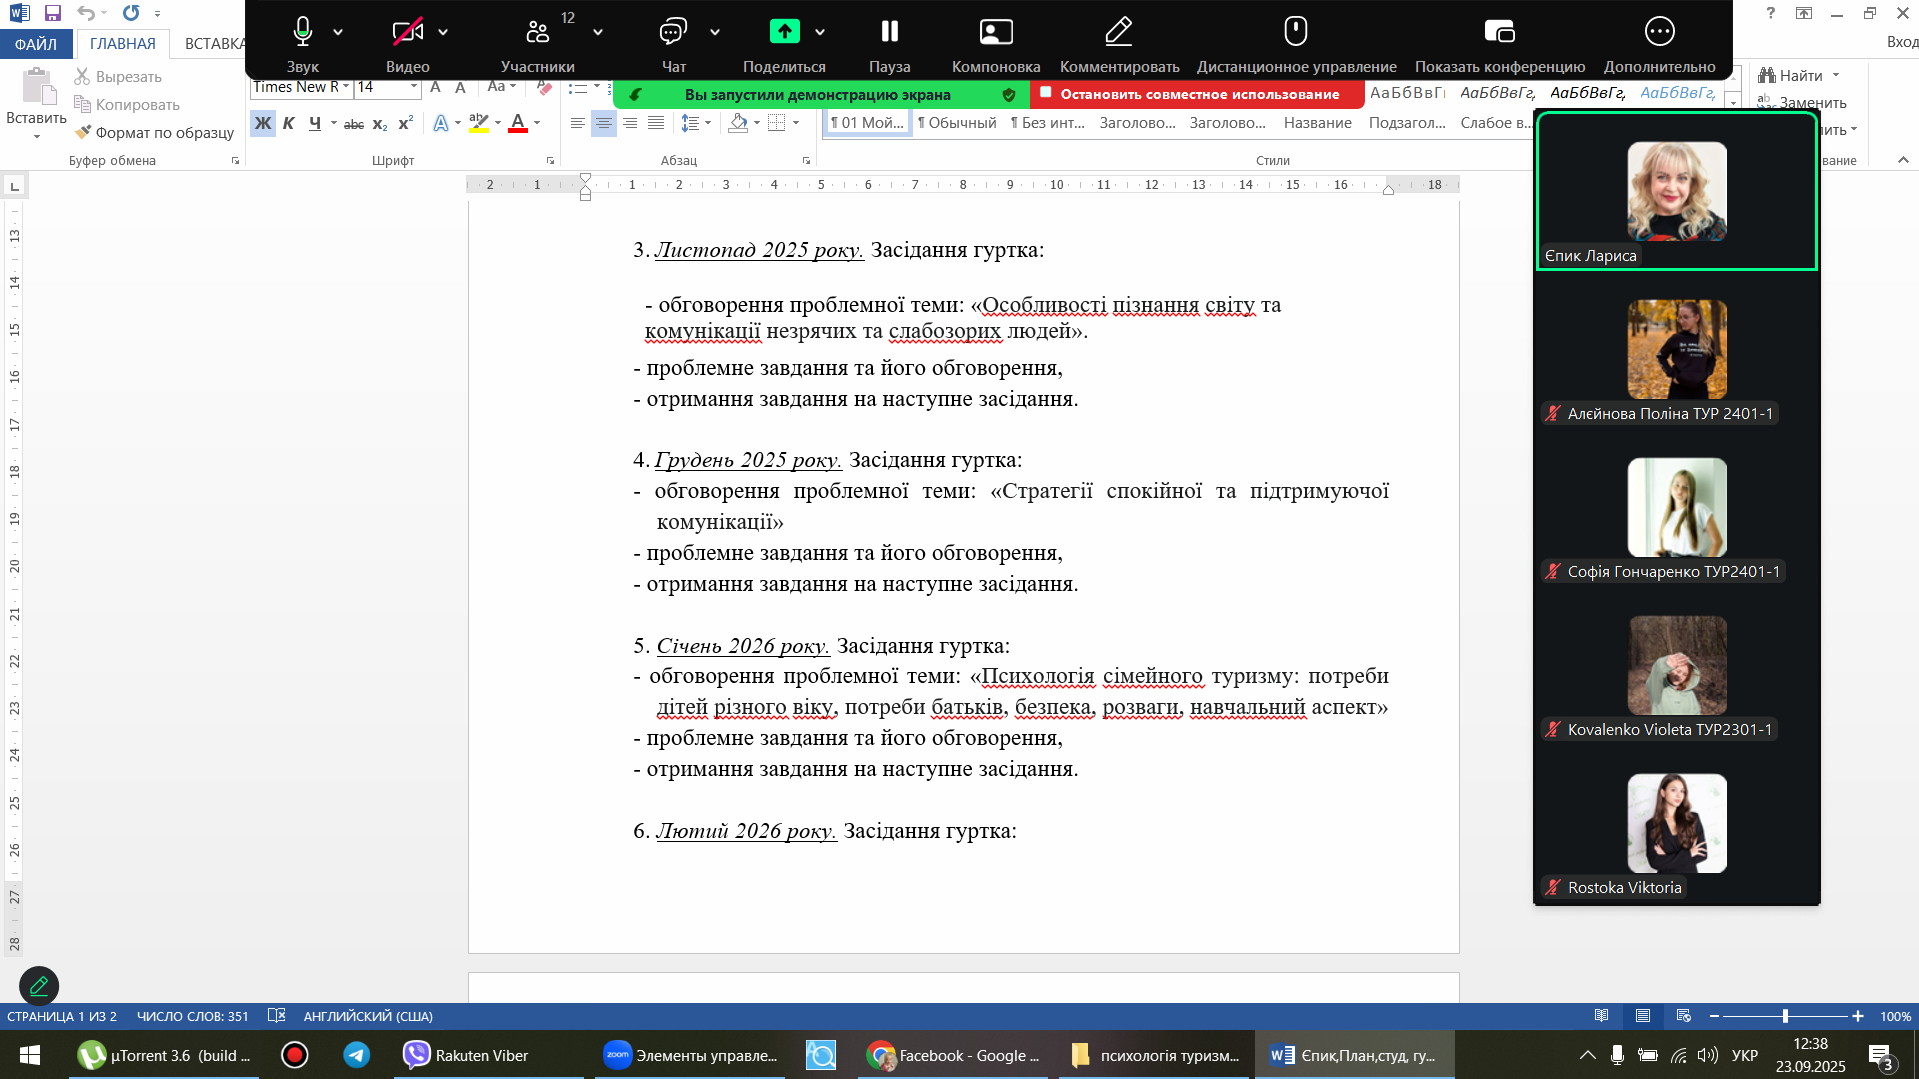Toggle bold formatting in Word

point(262,123)
